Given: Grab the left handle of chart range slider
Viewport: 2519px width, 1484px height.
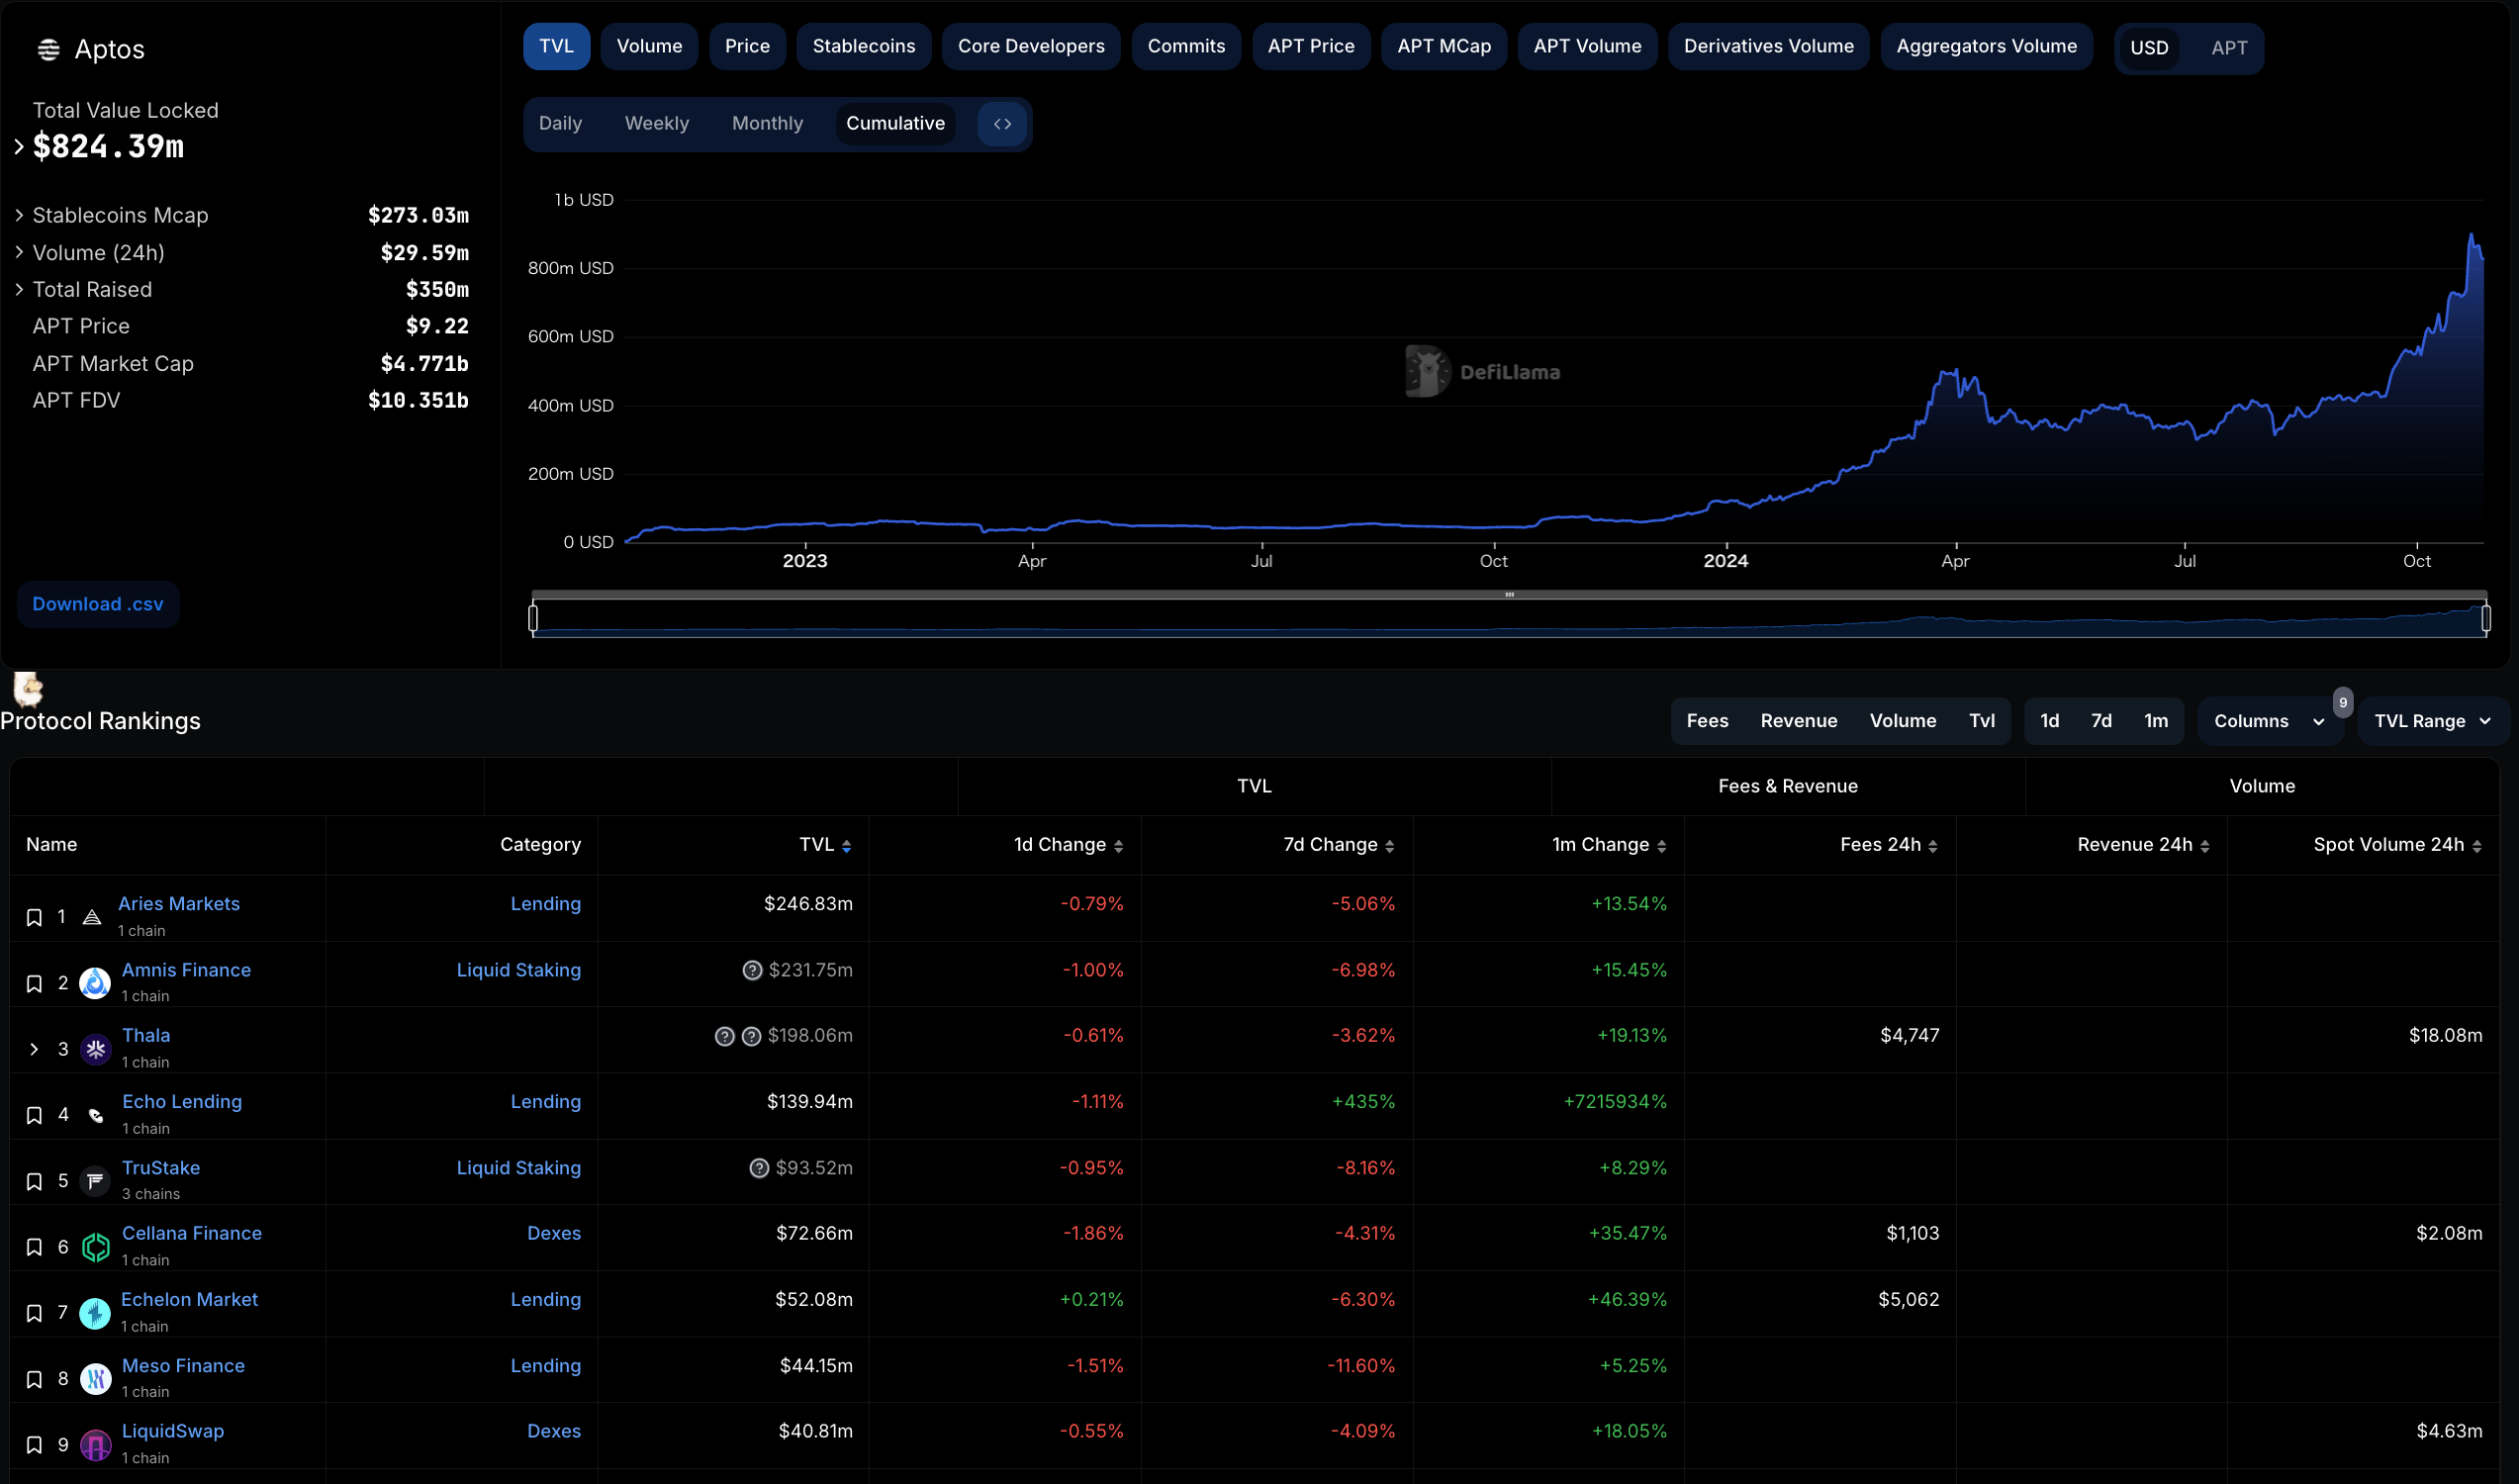Looking at the screenshot, I should (533, 619).
